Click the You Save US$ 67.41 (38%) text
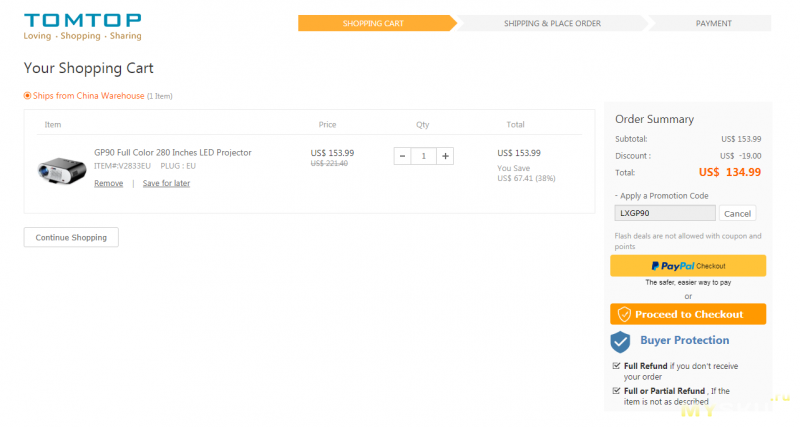Viewport: 800px width, 427px height. (526, 173)
